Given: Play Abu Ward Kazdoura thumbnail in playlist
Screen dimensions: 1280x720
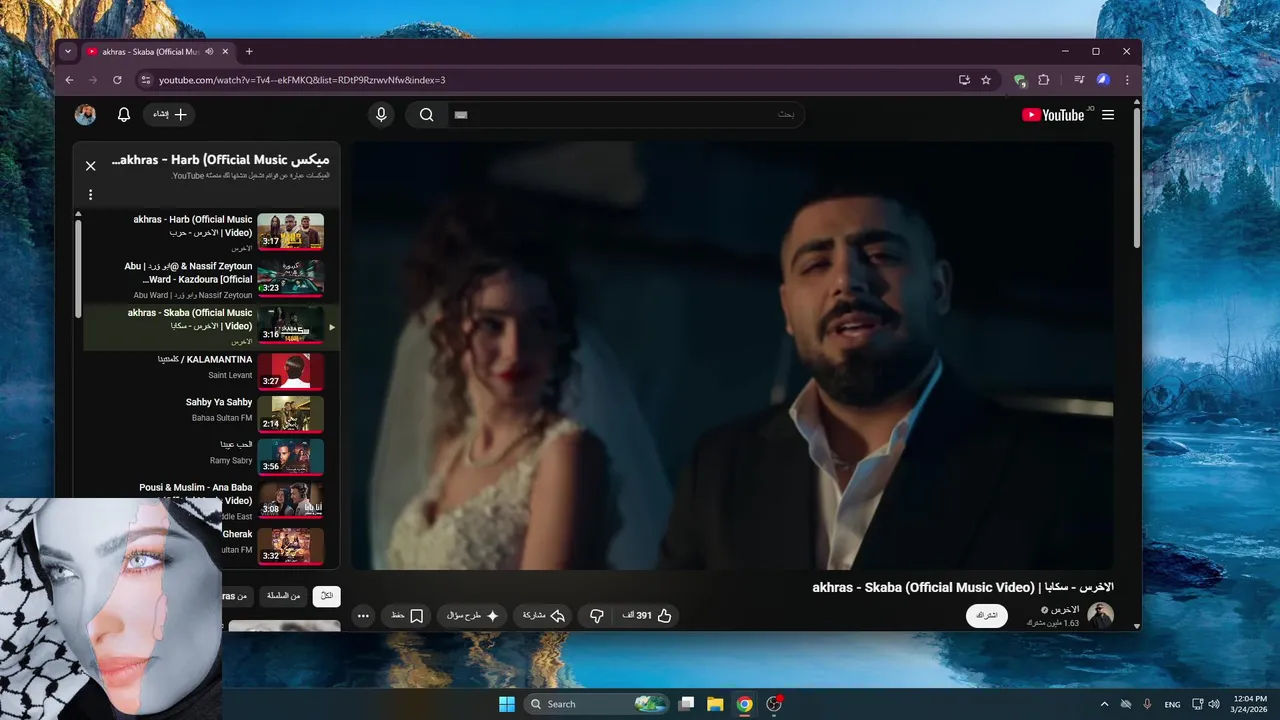Looking at the screenshot, I should (x=291, y=279).
